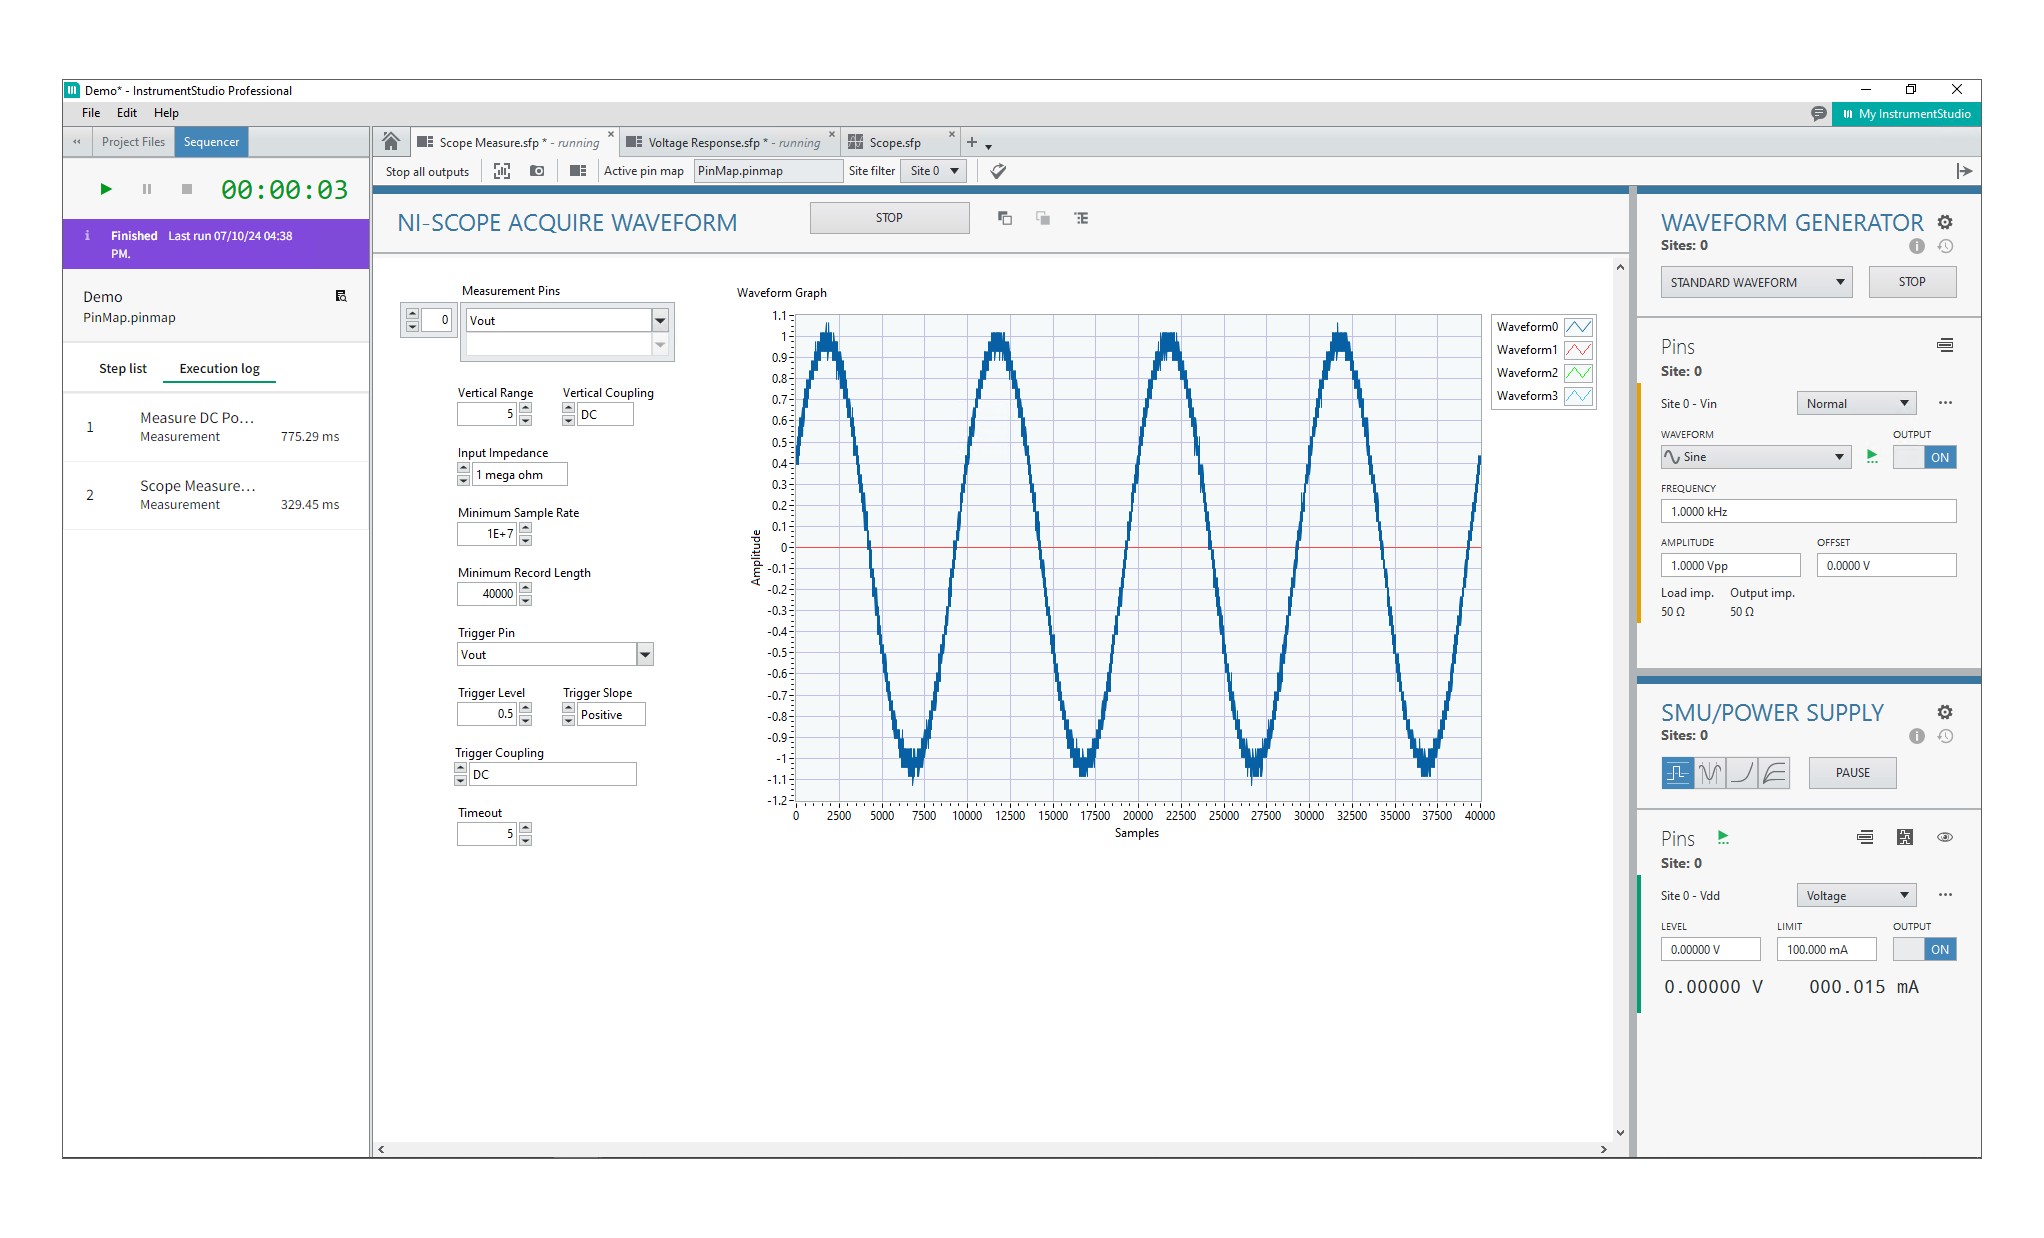Click Stop all outputs in the toolbar
This screenshot has width=2044, height=1238.
point(426,171)
